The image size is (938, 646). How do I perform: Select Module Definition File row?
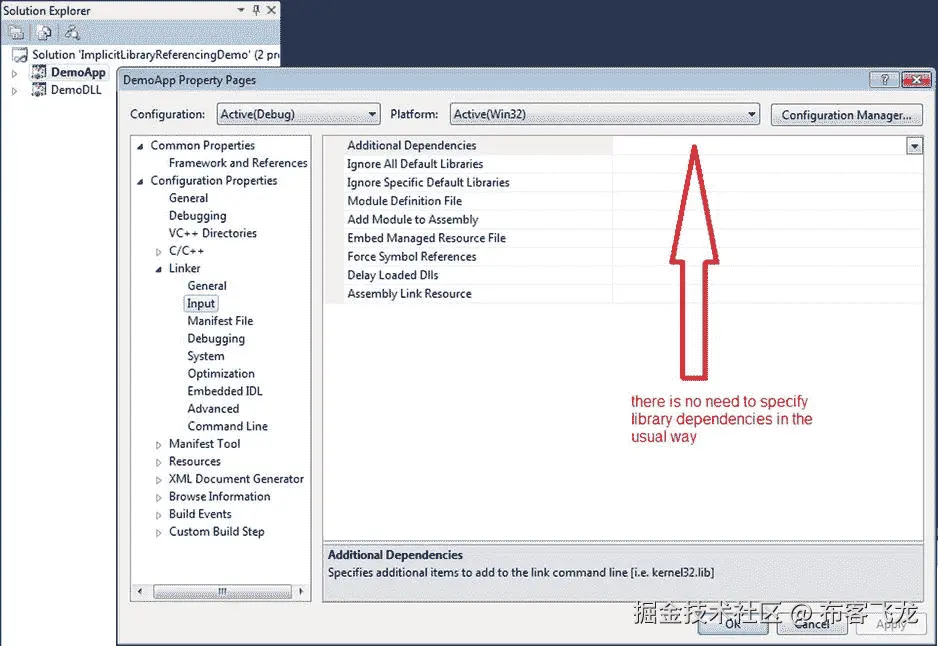[624, 201]
